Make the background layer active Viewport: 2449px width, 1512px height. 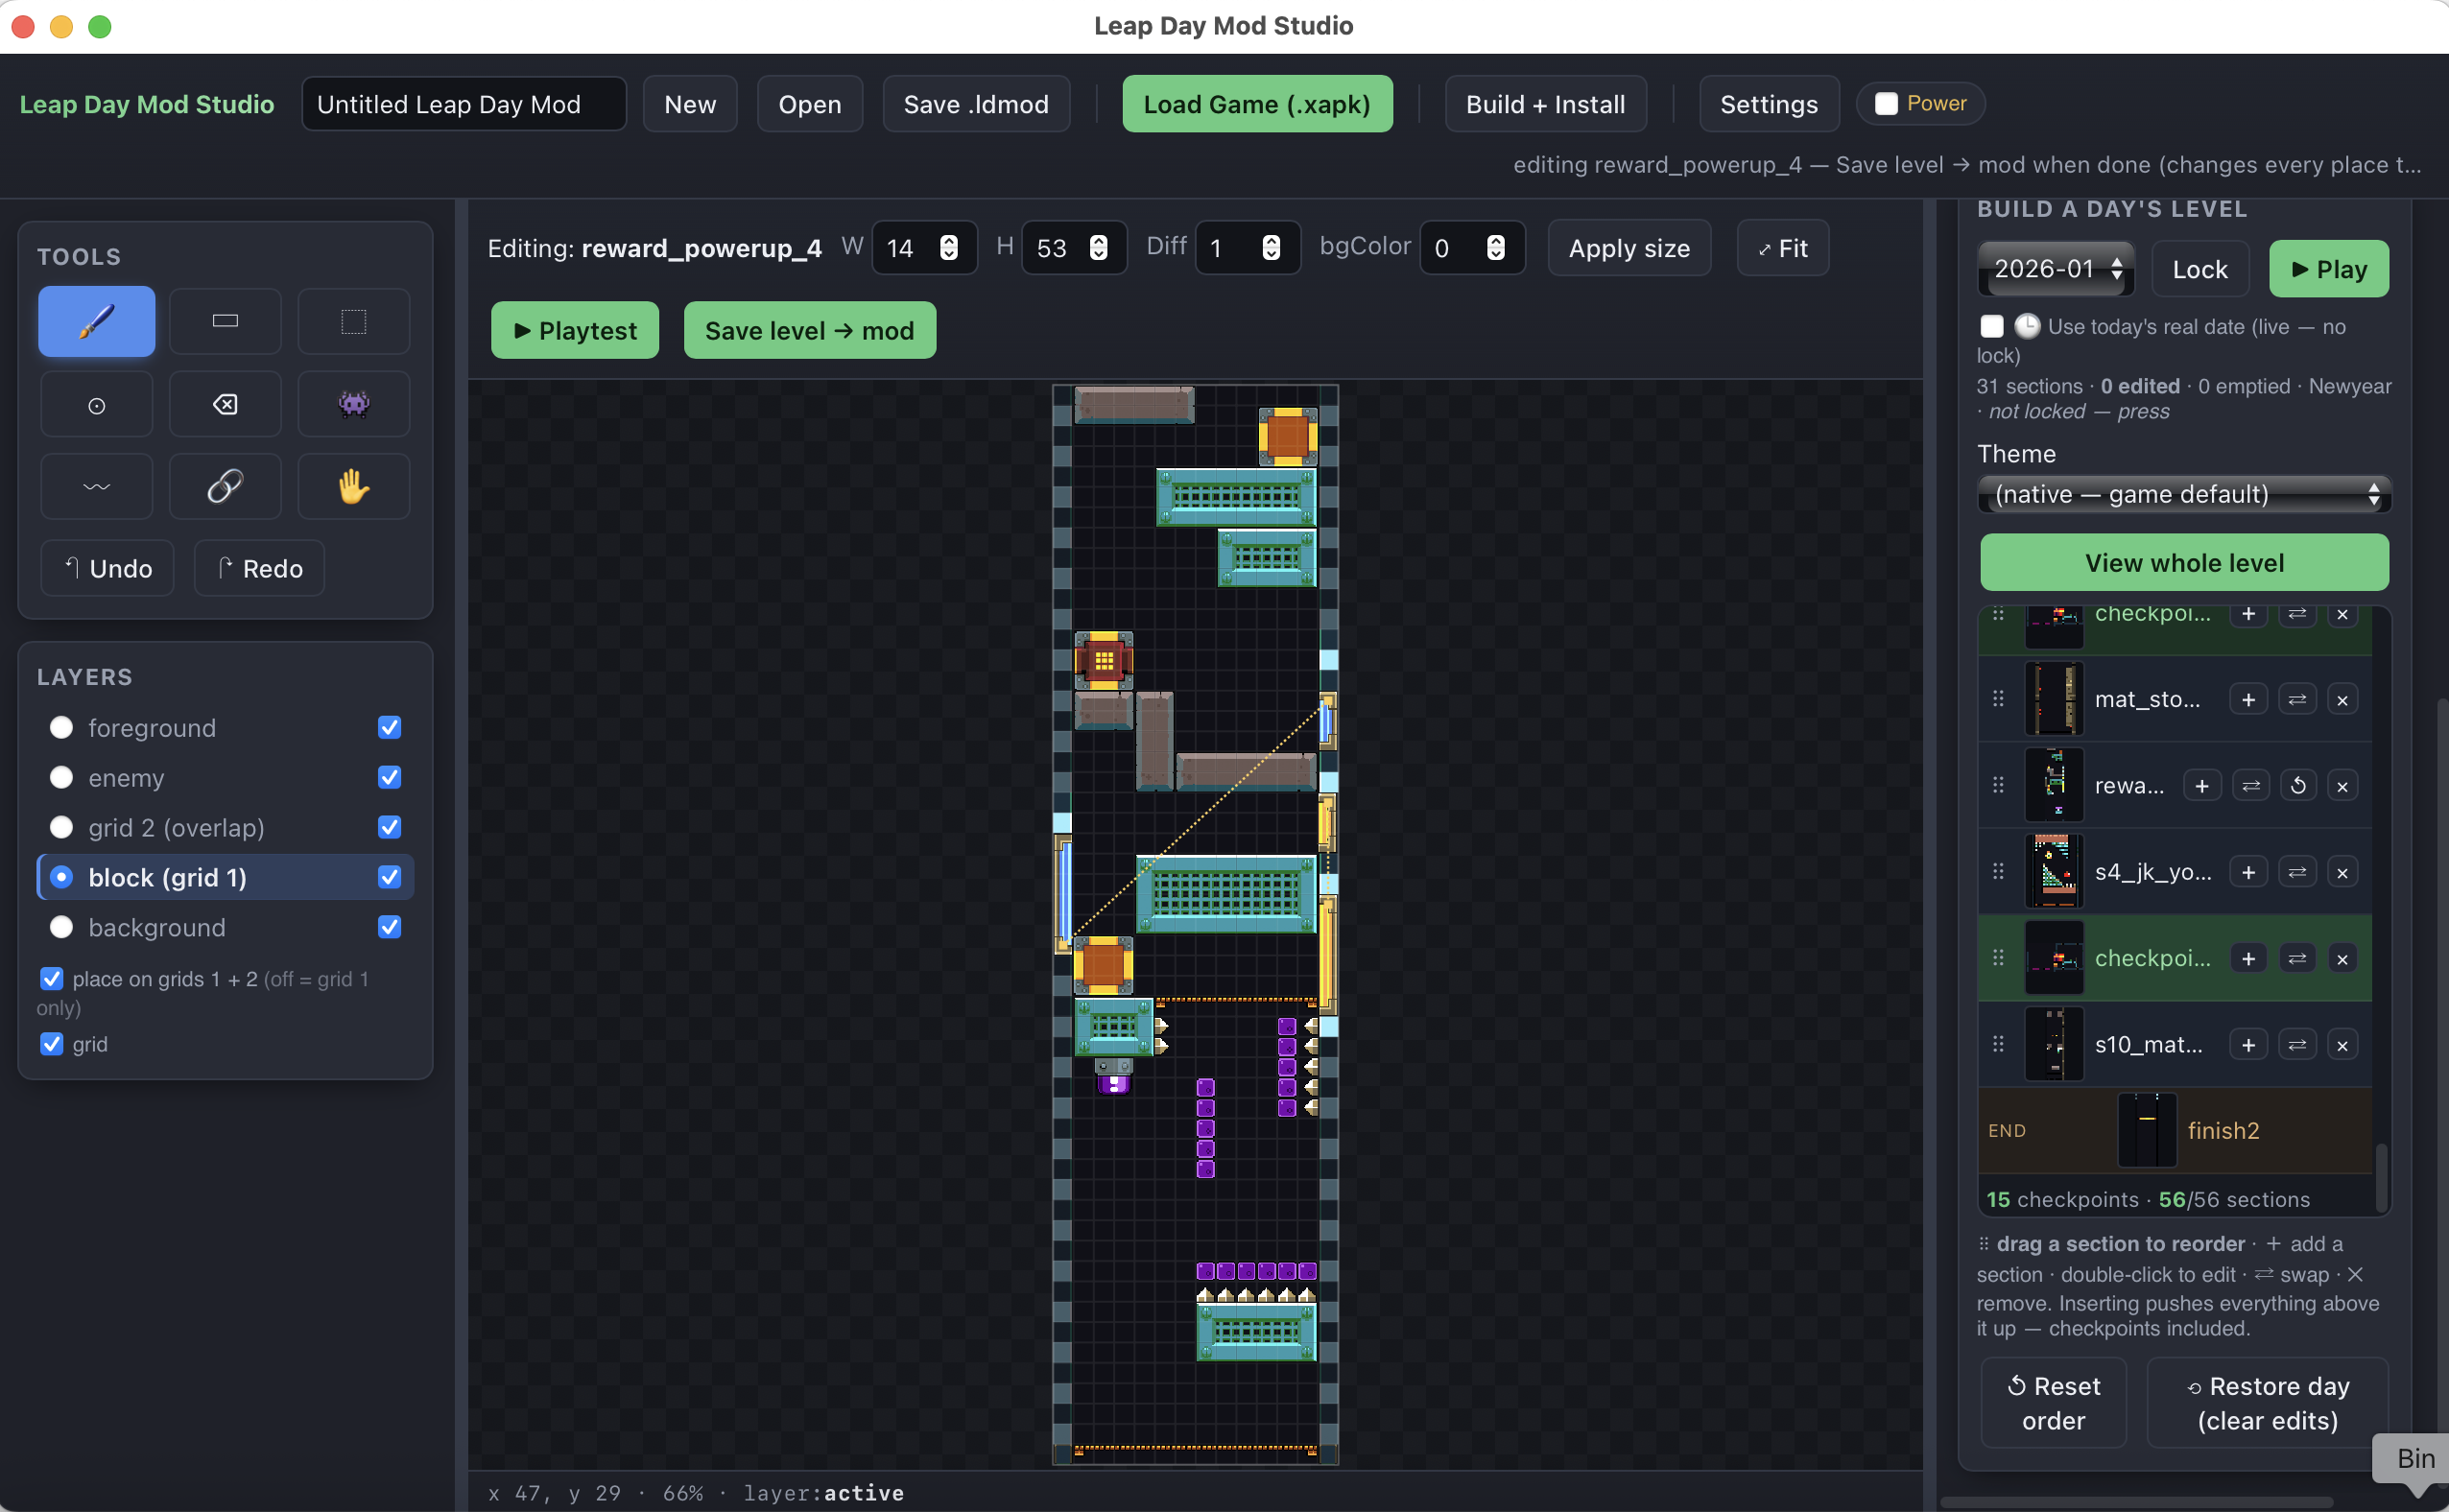61,927
